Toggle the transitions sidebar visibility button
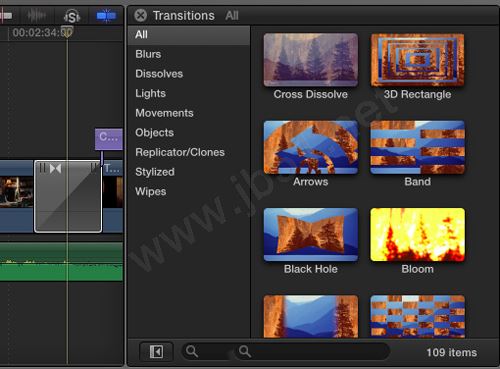Viewport: 500px width, 369px height. coord(156,352)
